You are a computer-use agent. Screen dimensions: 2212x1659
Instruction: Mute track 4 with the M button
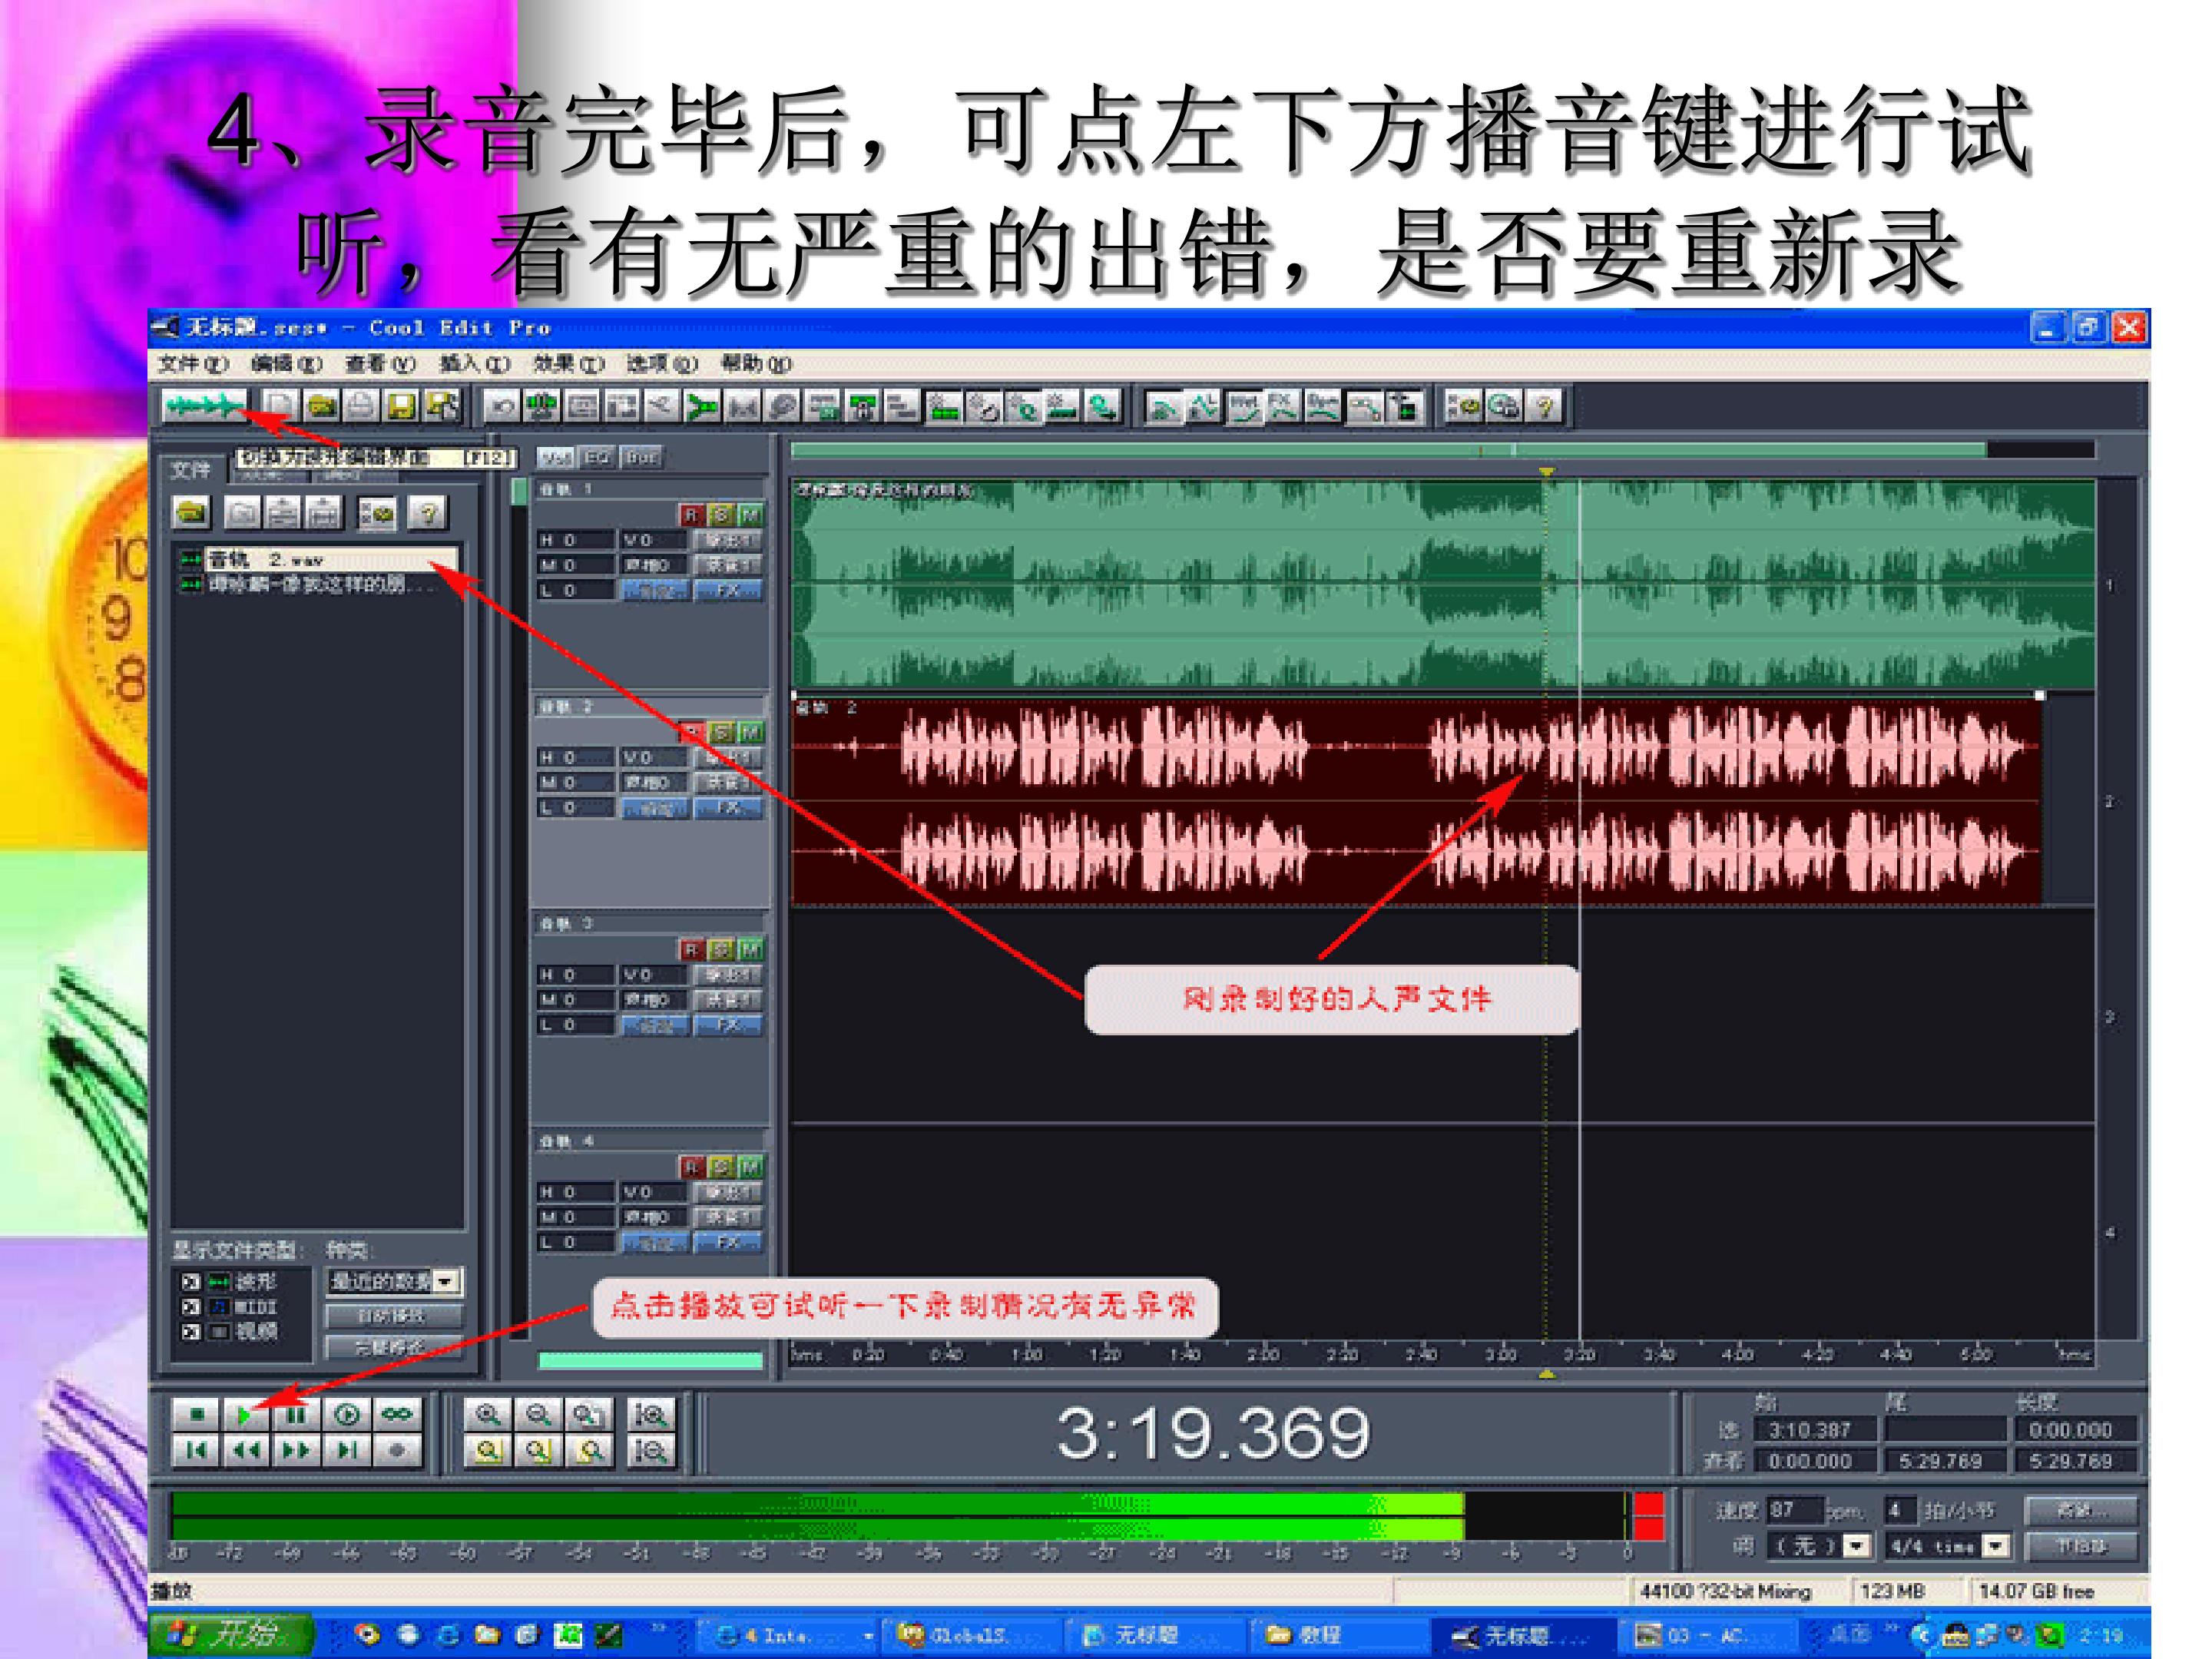[750, 1166]
